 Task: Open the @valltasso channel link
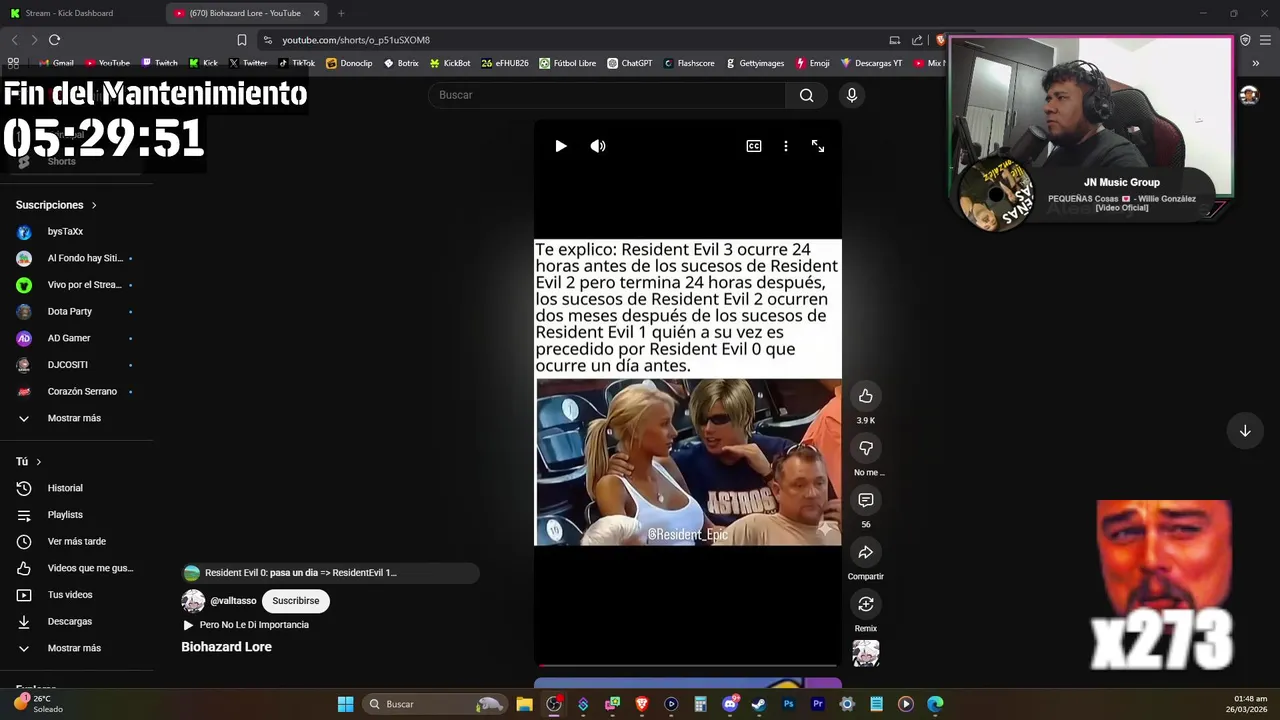click(233, 601)
